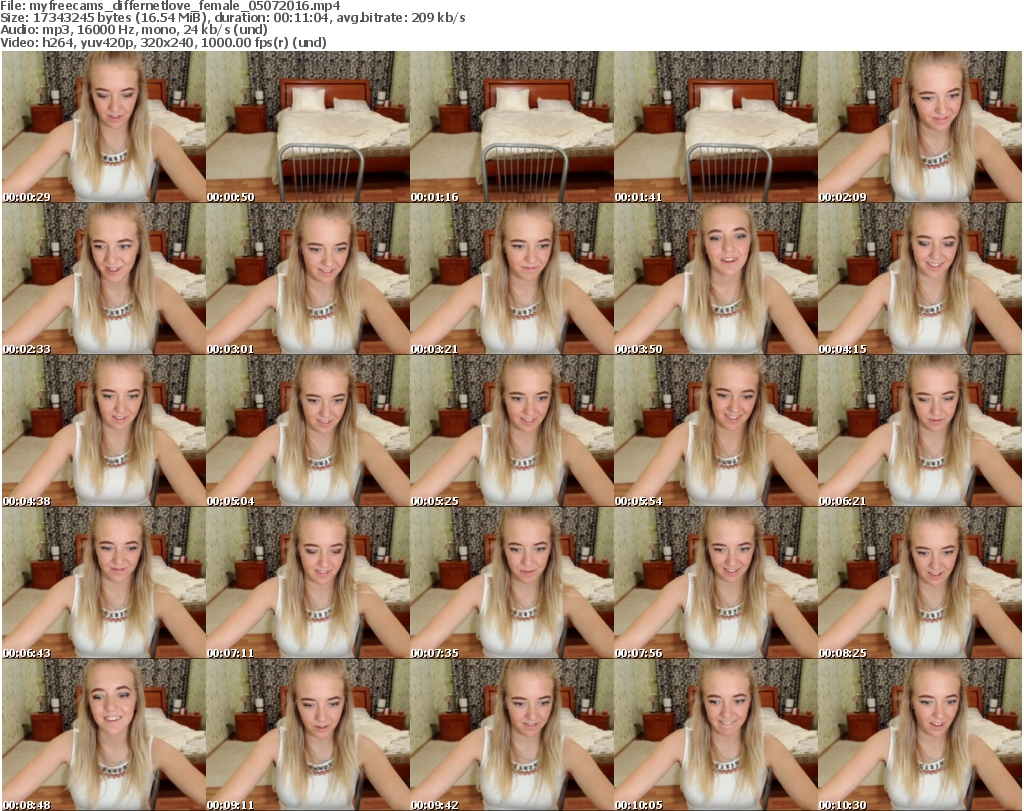This screenshot has height=811, width=1024.
Task: Select the thumbnail stamped 00:03:50
Action: 715,279
